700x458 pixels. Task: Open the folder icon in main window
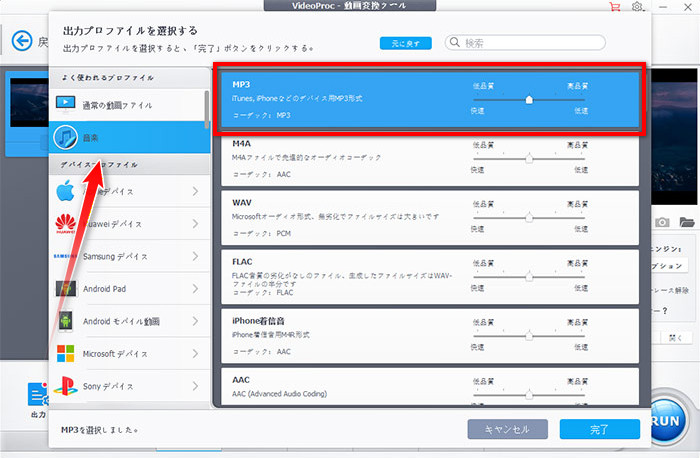click(x=687, y=222)
